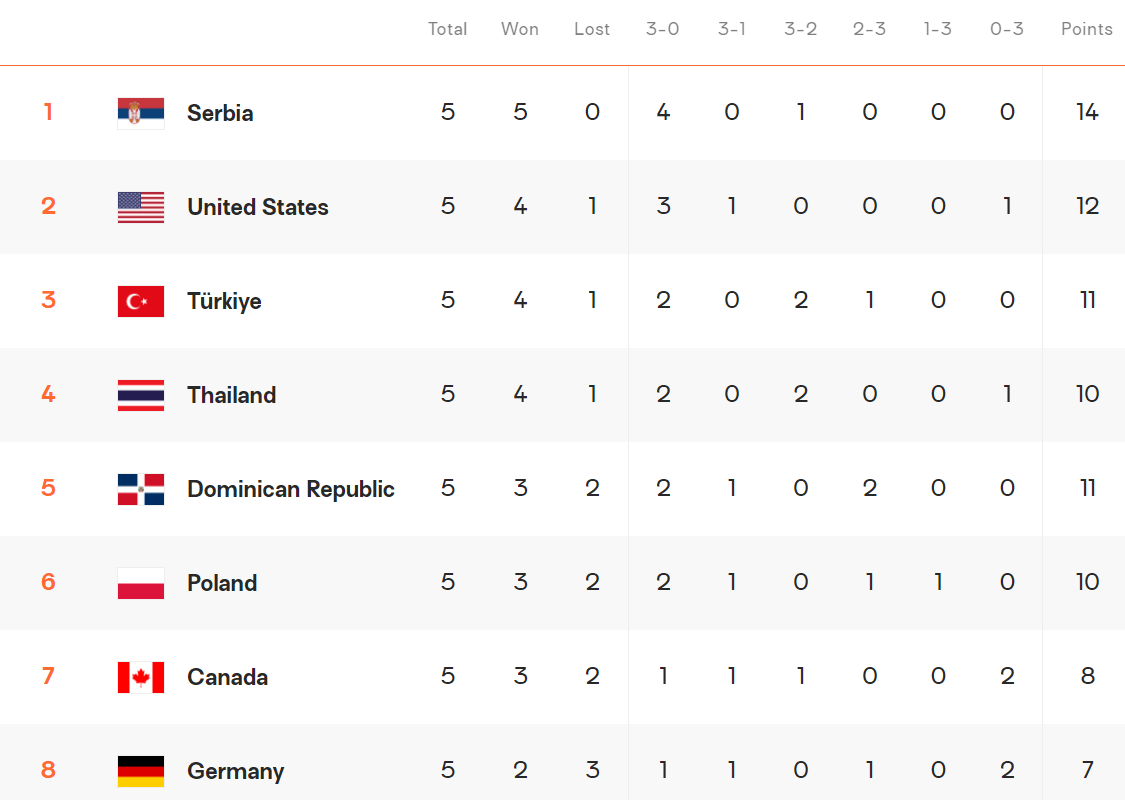Screen dimensions: 1125x800
Task: Open the Serbia team link
Action: (x=220, y=113)
